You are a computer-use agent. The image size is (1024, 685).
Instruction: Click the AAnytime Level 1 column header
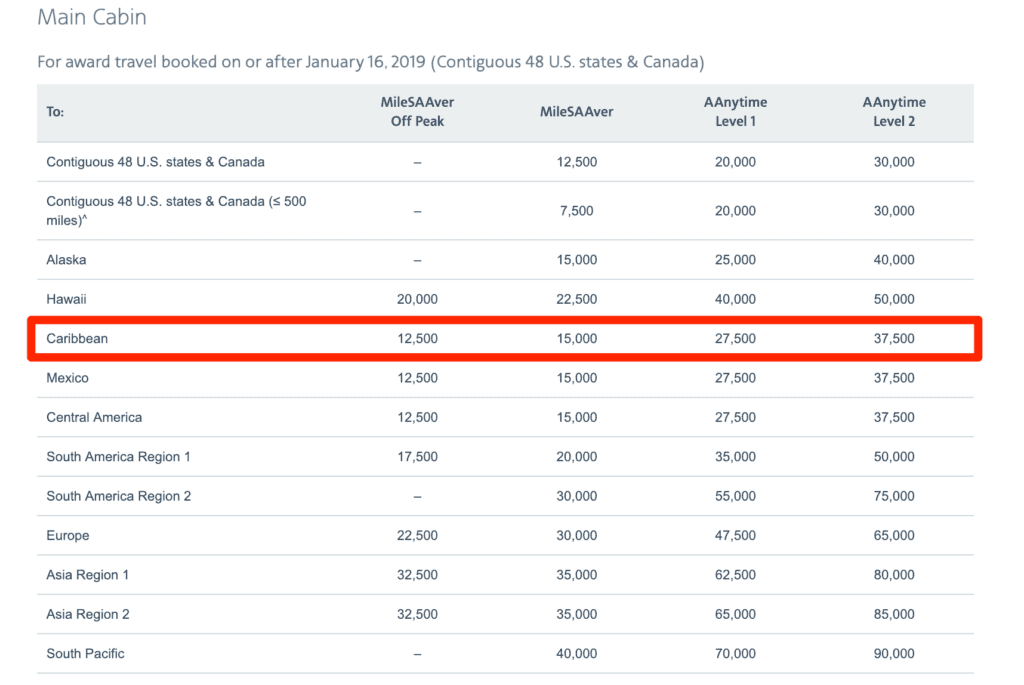click(x=735, y=112)
